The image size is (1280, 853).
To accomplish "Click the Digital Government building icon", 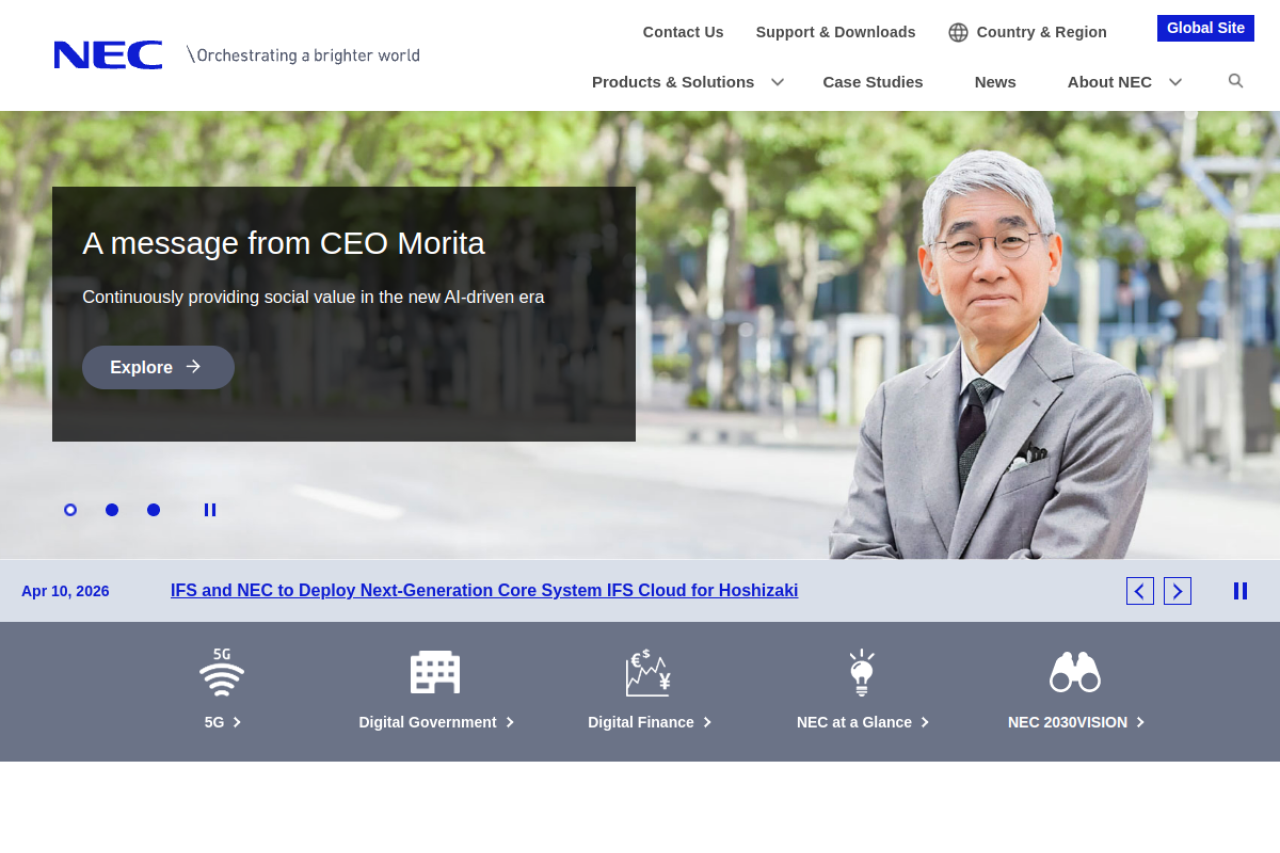I will coord(435,672).
